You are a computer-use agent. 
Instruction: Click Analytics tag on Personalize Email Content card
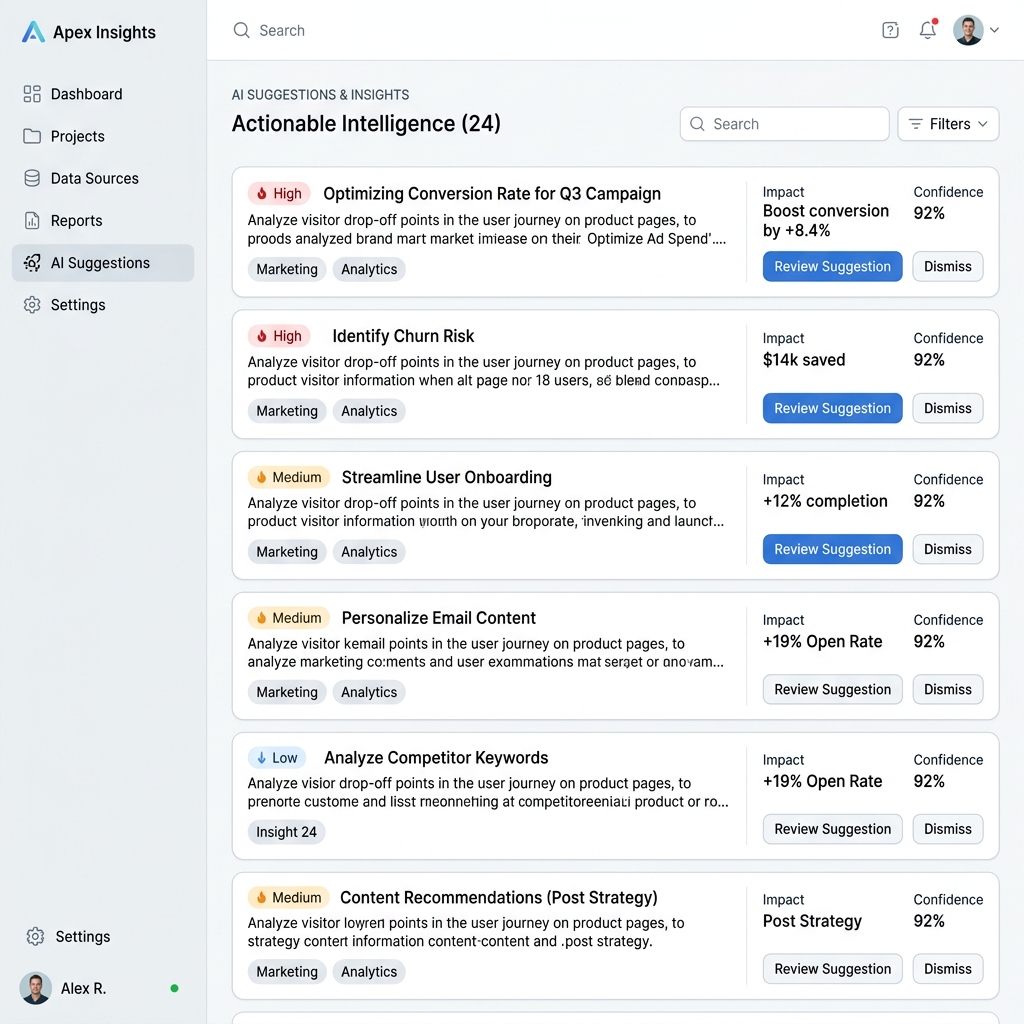point(369,692)
